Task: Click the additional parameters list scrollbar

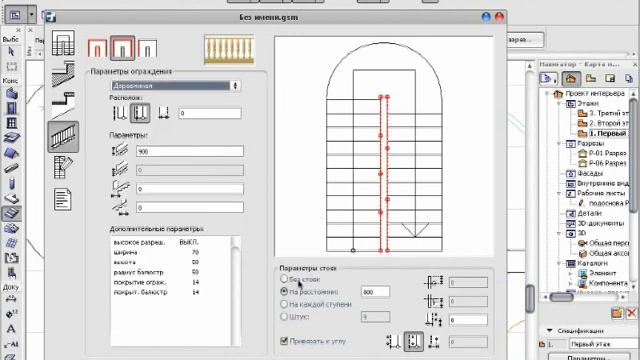Action: [235, 291]
